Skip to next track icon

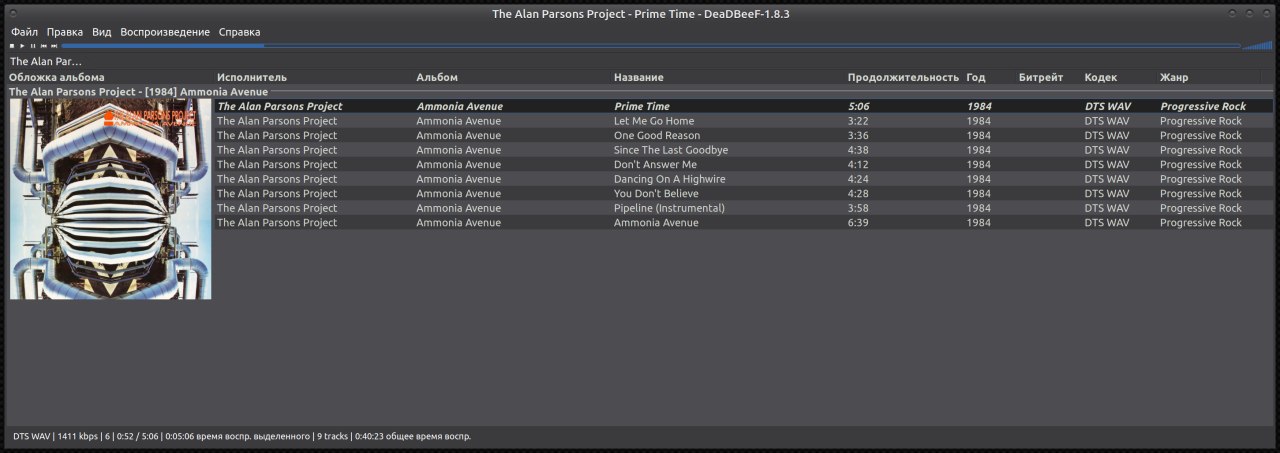pos(54,46)
